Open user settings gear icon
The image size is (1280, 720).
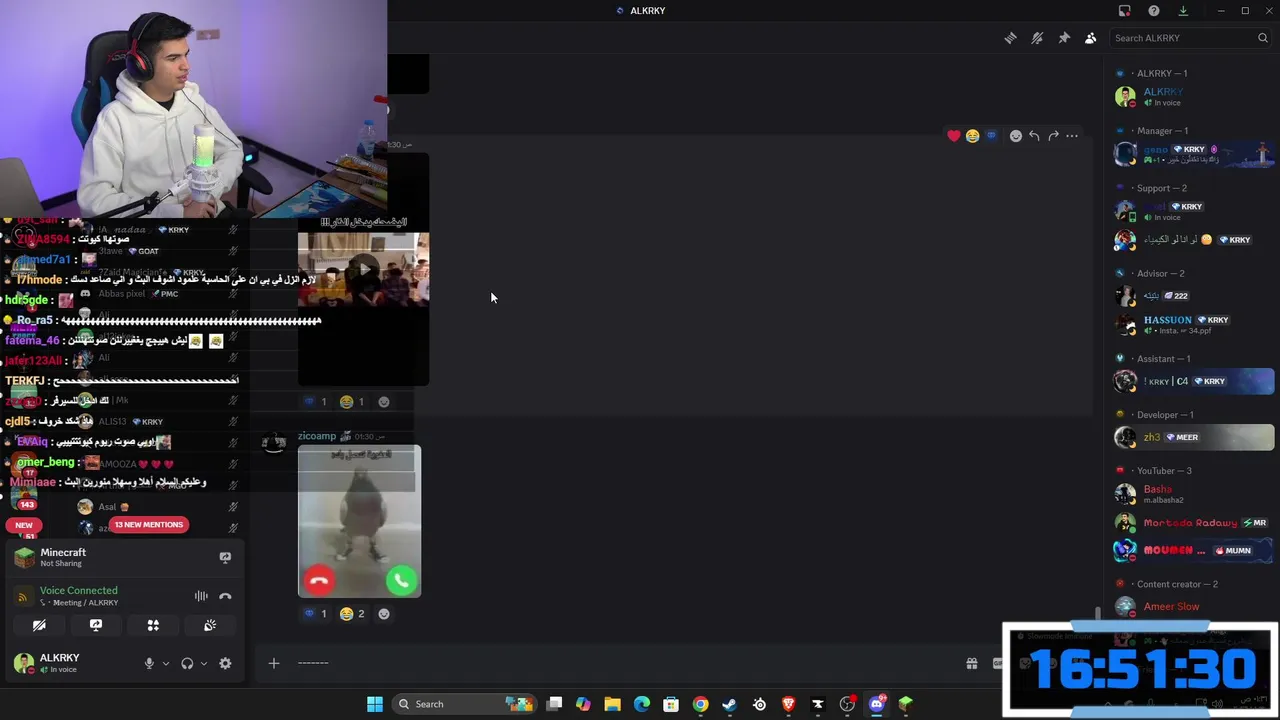225,663
